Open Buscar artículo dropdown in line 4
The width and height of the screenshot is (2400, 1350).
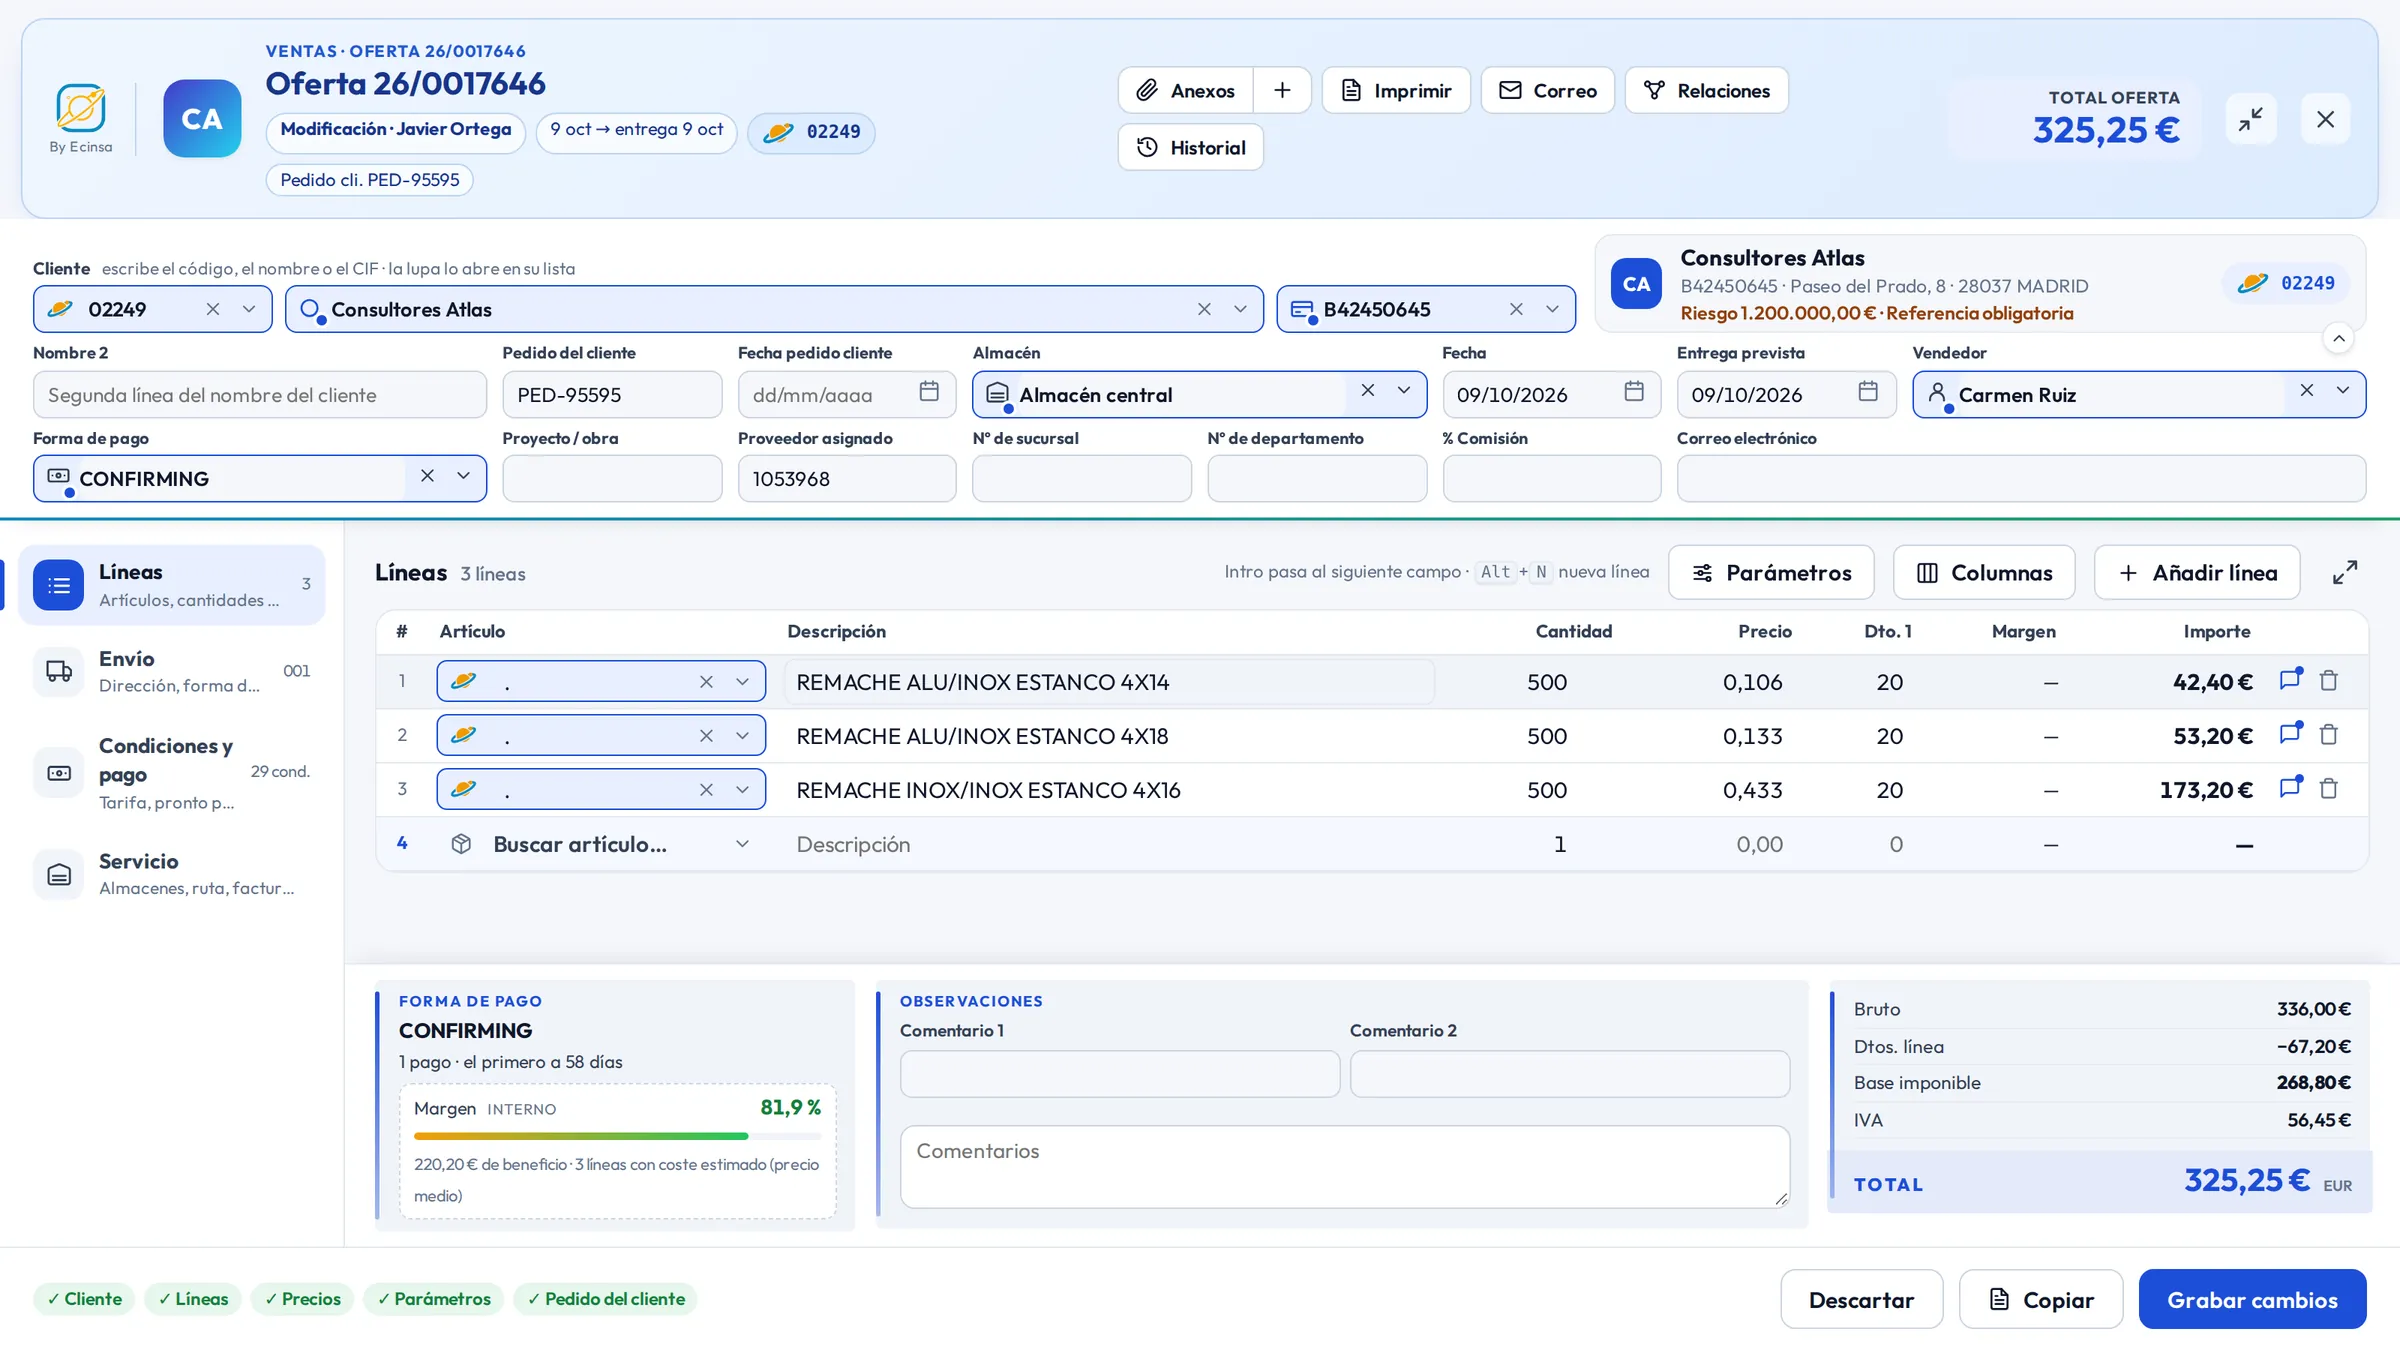point(742,844)
